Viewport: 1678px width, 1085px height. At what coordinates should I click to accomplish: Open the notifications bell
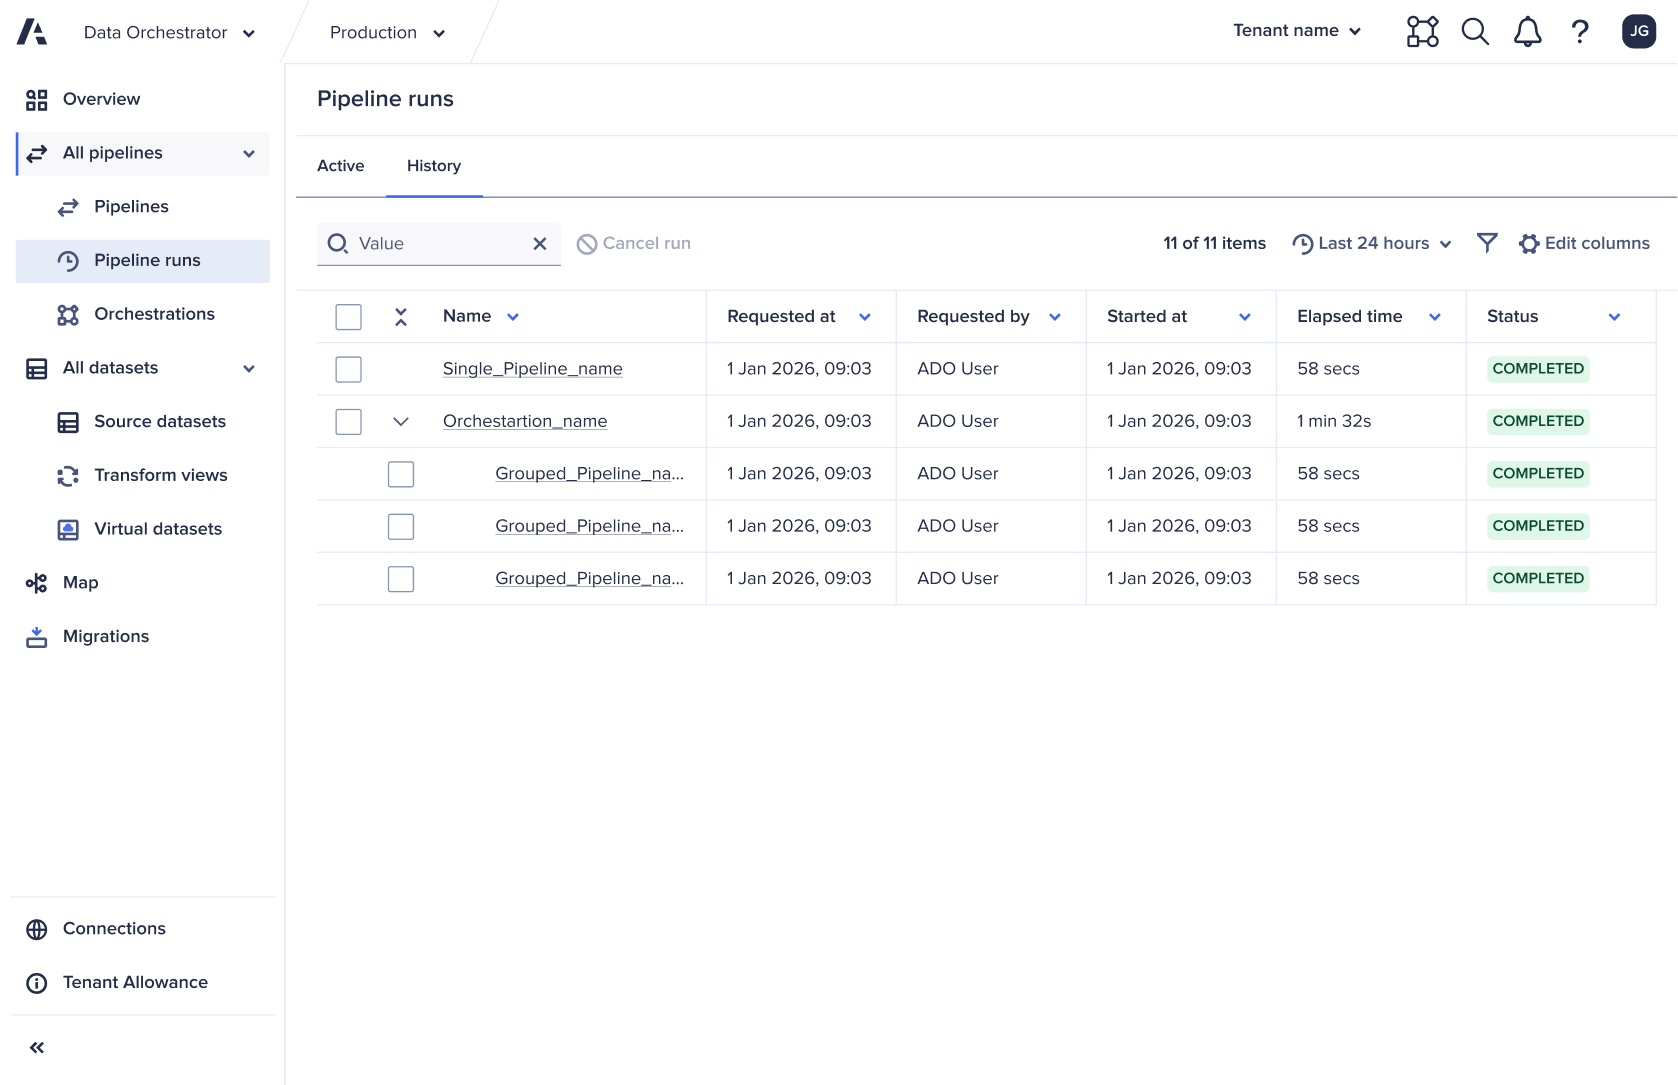click(x=1527, y=32)
